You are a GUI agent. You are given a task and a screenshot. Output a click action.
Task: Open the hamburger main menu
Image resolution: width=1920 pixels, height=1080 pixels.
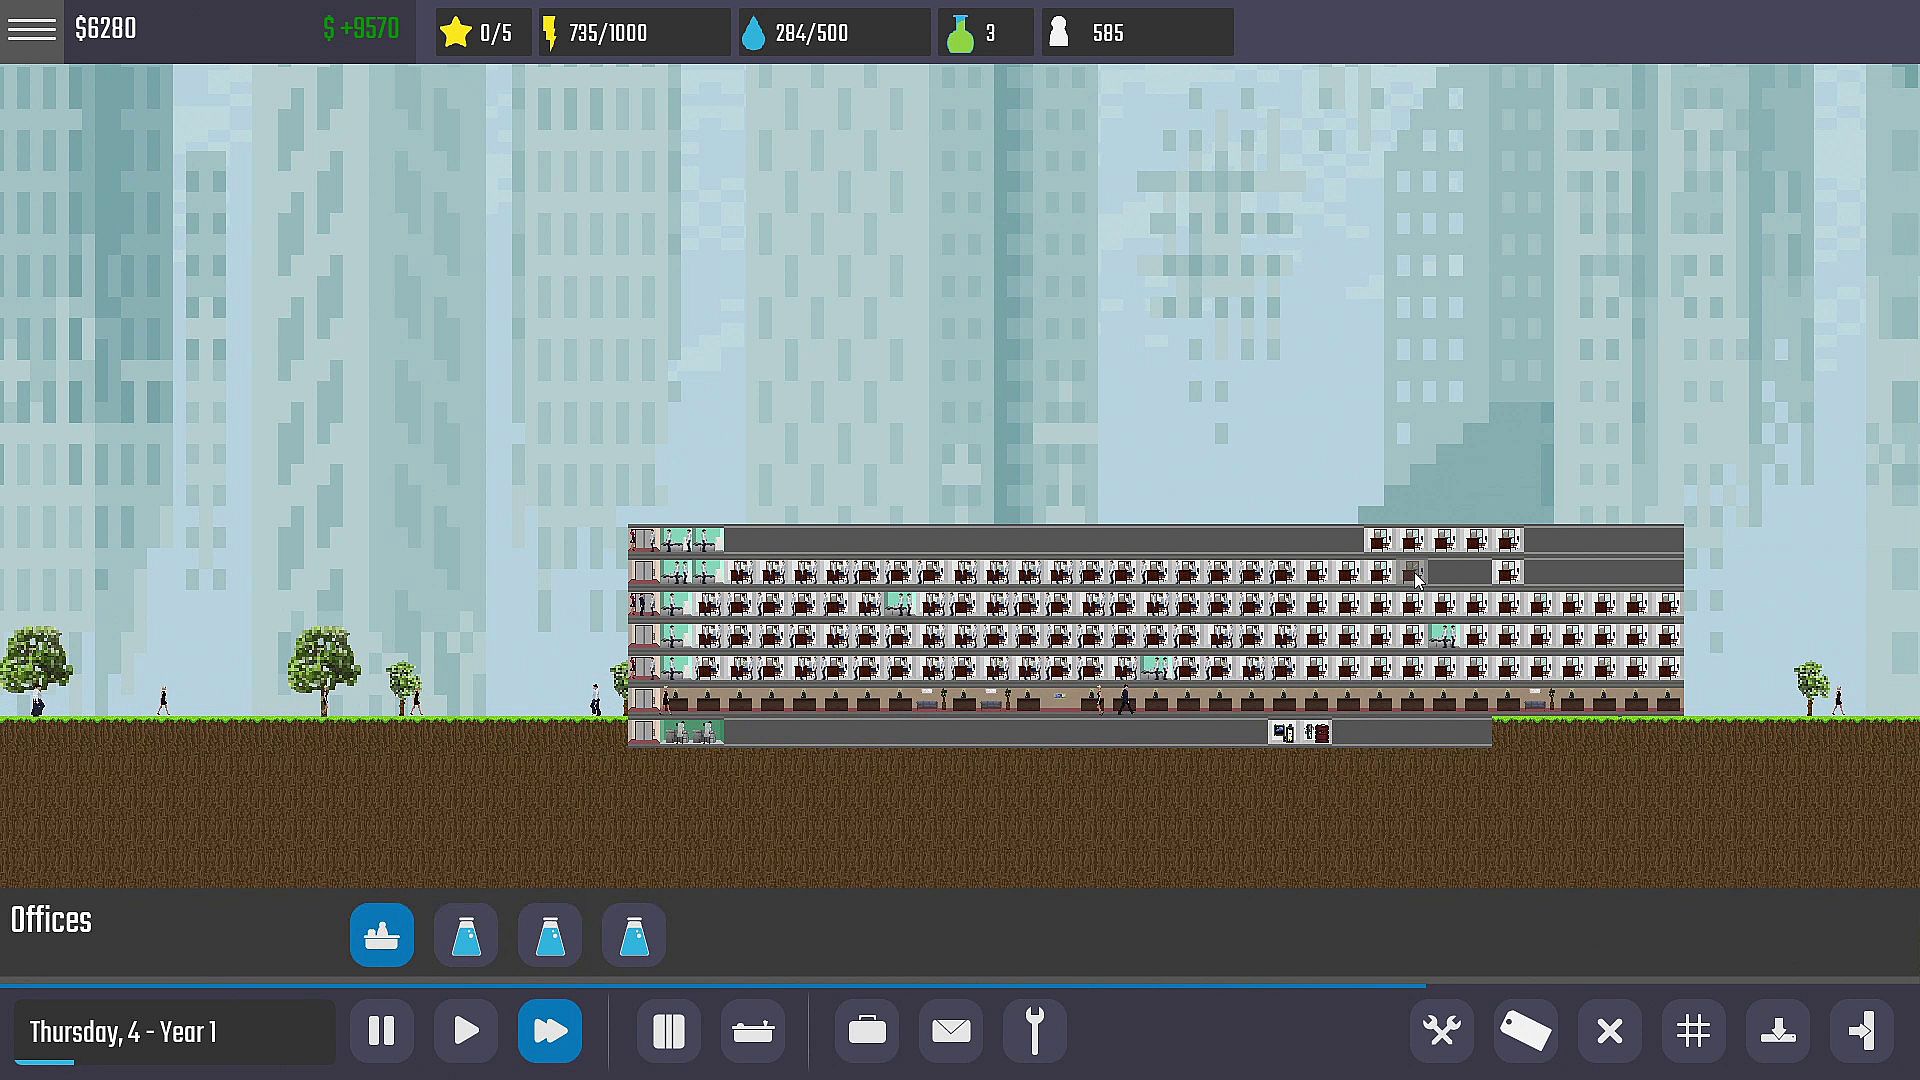pyautogui.click(x=32, y=30)
